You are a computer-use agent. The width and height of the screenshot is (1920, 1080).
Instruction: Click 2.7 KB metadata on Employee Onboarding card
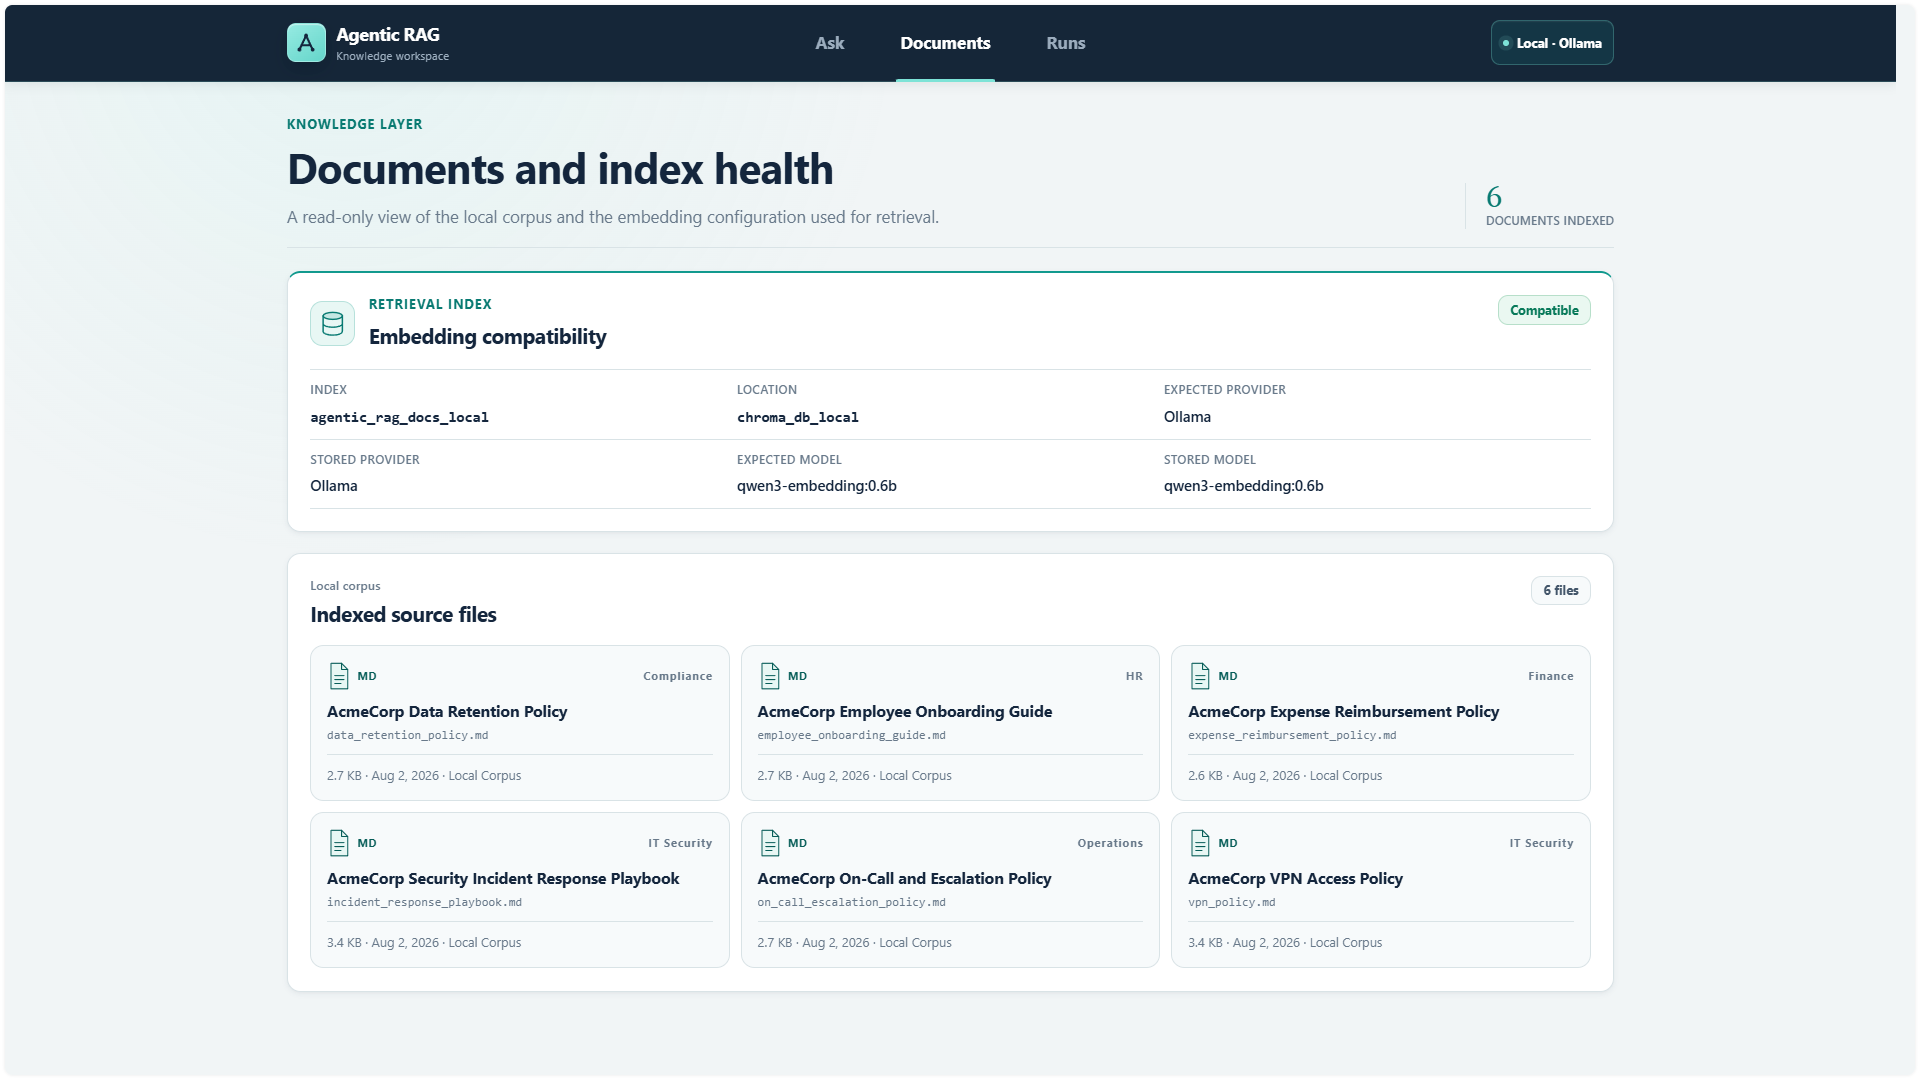pos(854,776)
